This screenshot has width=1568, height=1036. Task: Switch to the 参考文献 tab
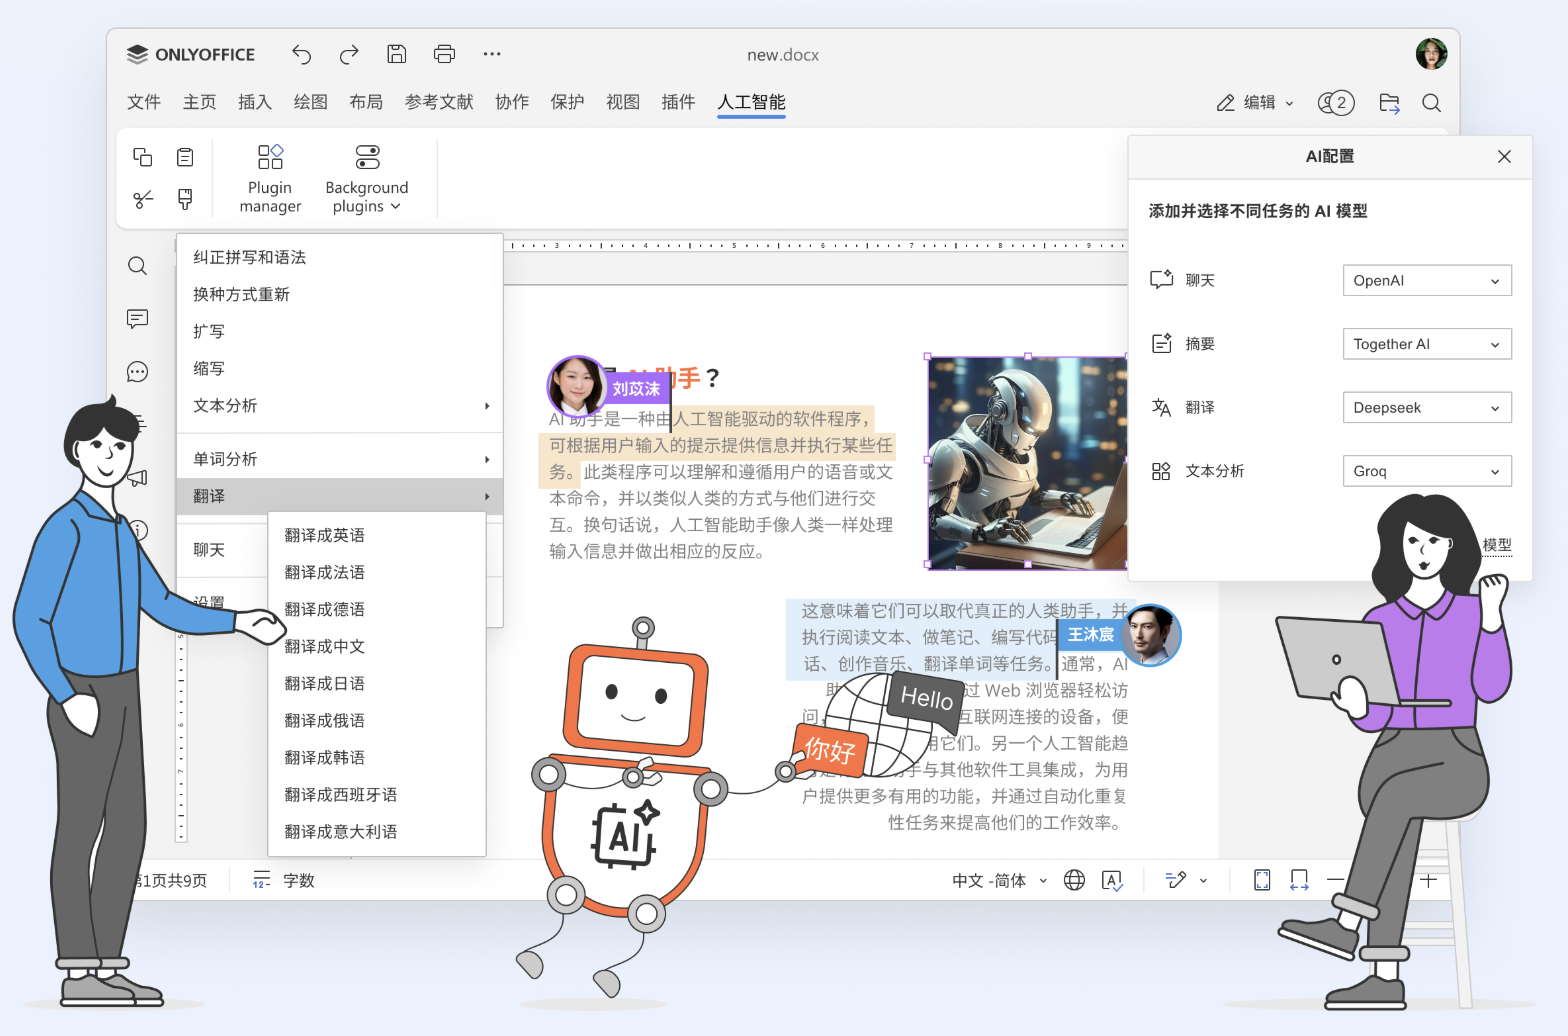(439, 102)
